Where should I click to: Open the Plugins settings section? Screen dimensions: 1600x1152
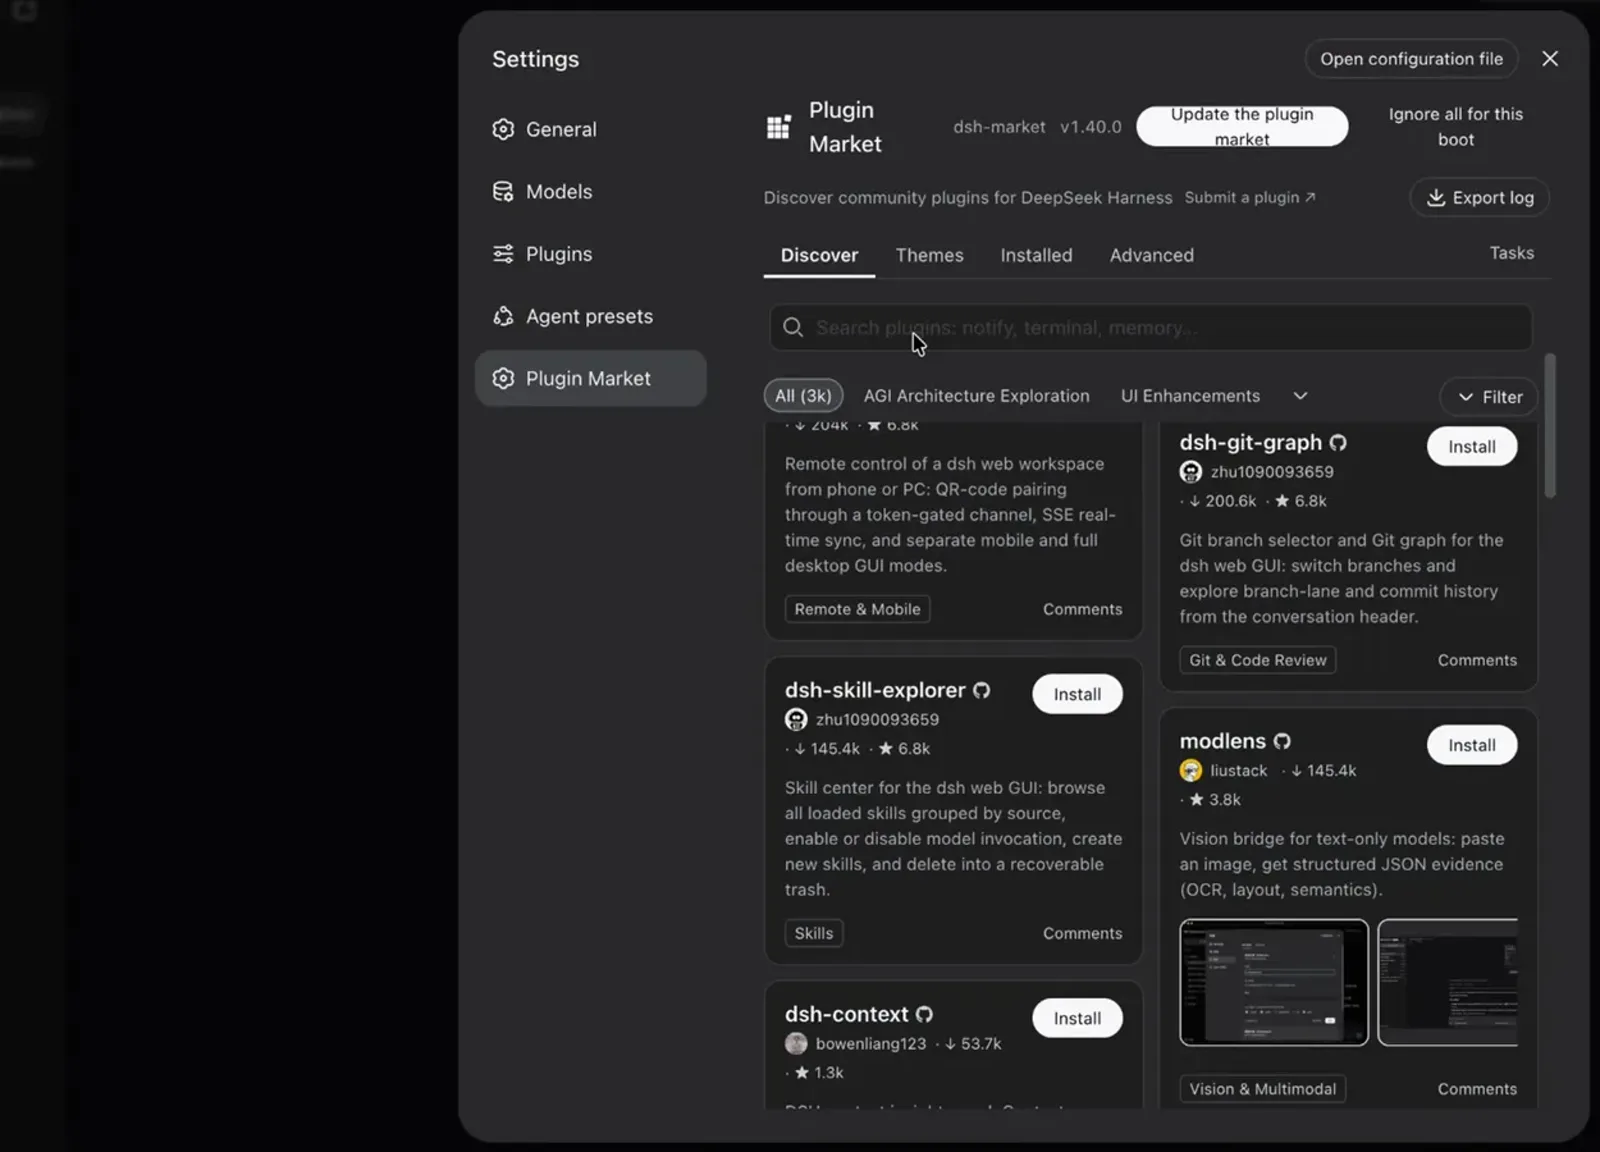pos(590,254)
